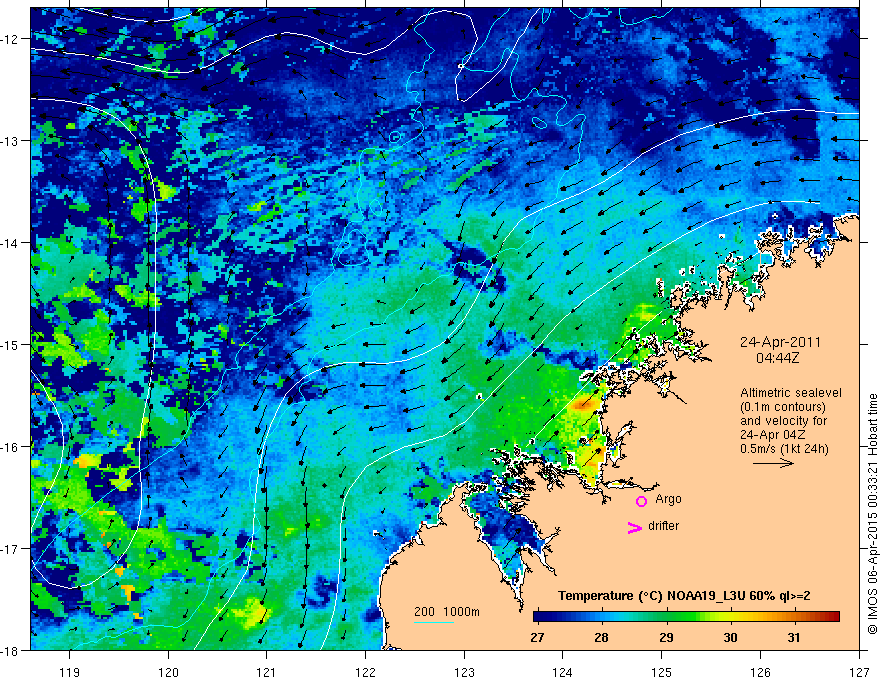This screenshot has height=680, width=880.
Task: Click latitude axis label '-17'
Action: (x=11, y=549)
